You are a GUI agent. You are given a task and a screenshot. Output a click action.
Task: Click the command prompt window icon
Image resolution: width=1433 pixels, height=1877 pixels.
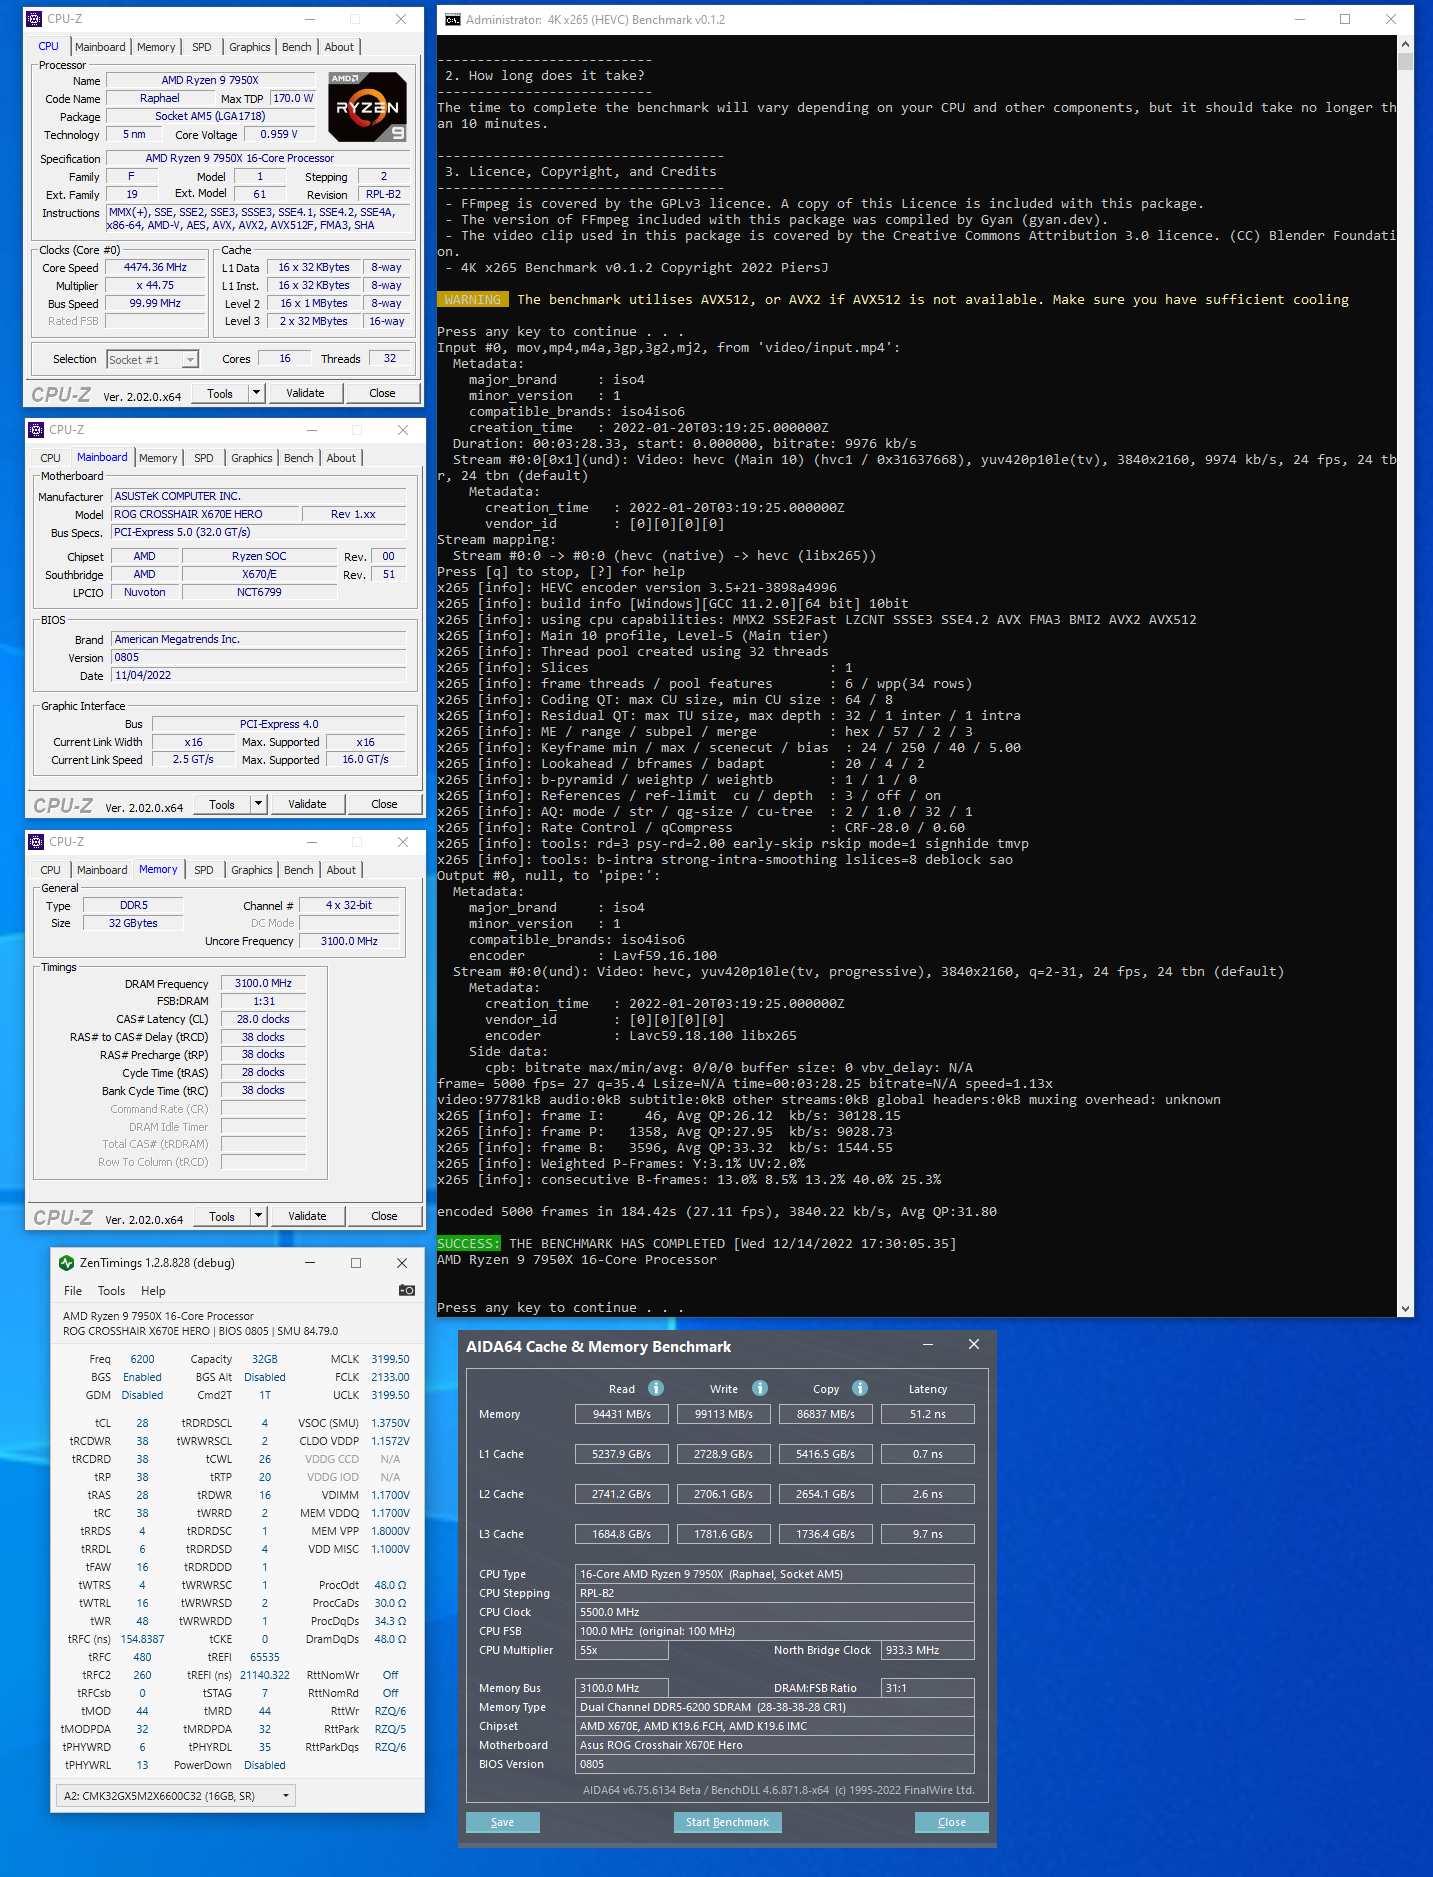(453, 19)
